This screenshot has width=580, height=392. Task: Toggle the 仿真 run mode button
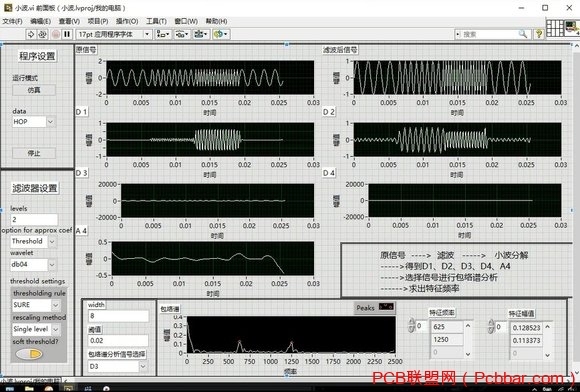tap(34, 90)
